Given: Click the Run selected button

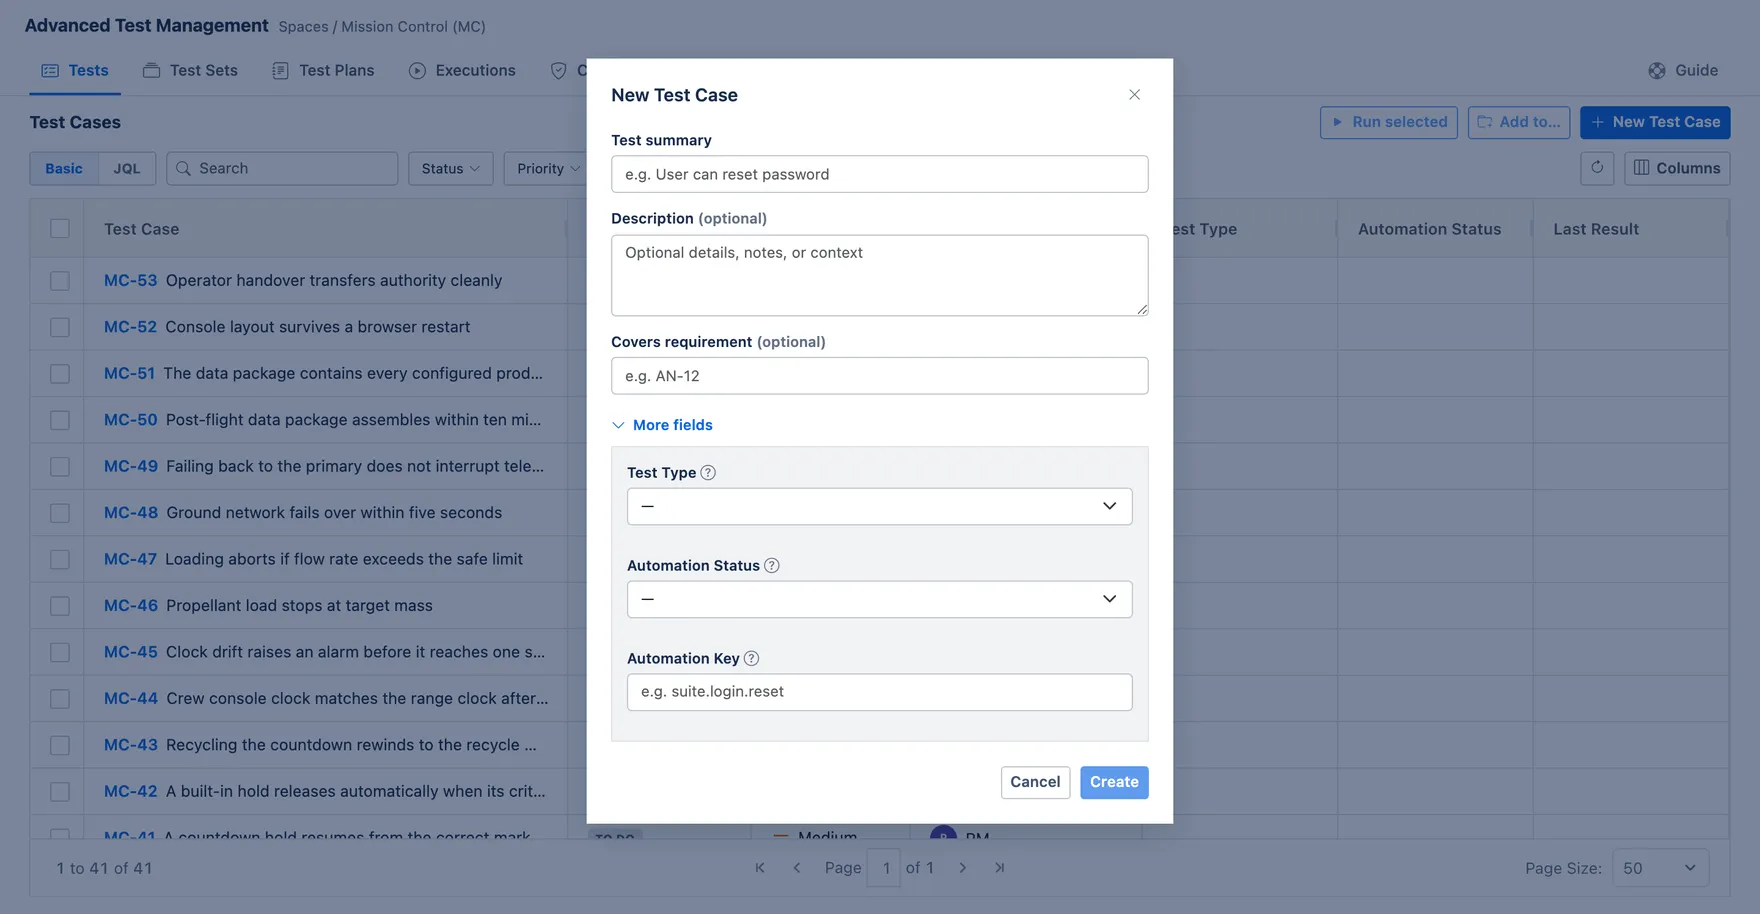Looking at the screenshot, I should pos(1389,122).
